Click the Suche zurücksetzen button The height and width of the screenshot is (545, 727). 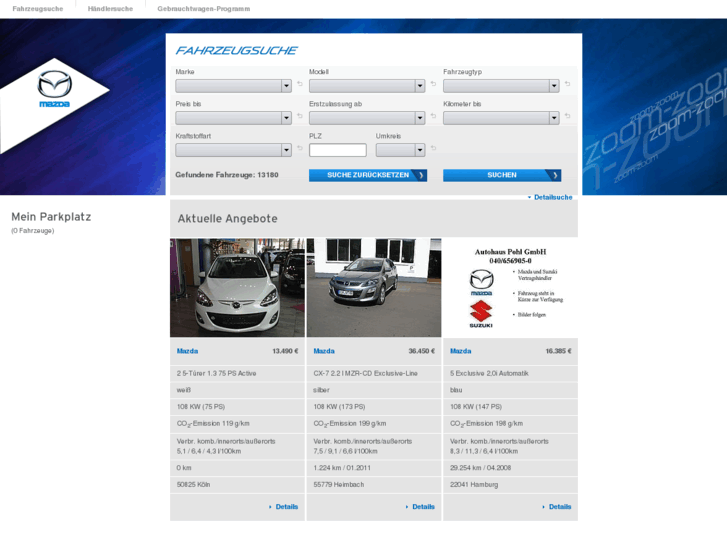tap(368, 175)
